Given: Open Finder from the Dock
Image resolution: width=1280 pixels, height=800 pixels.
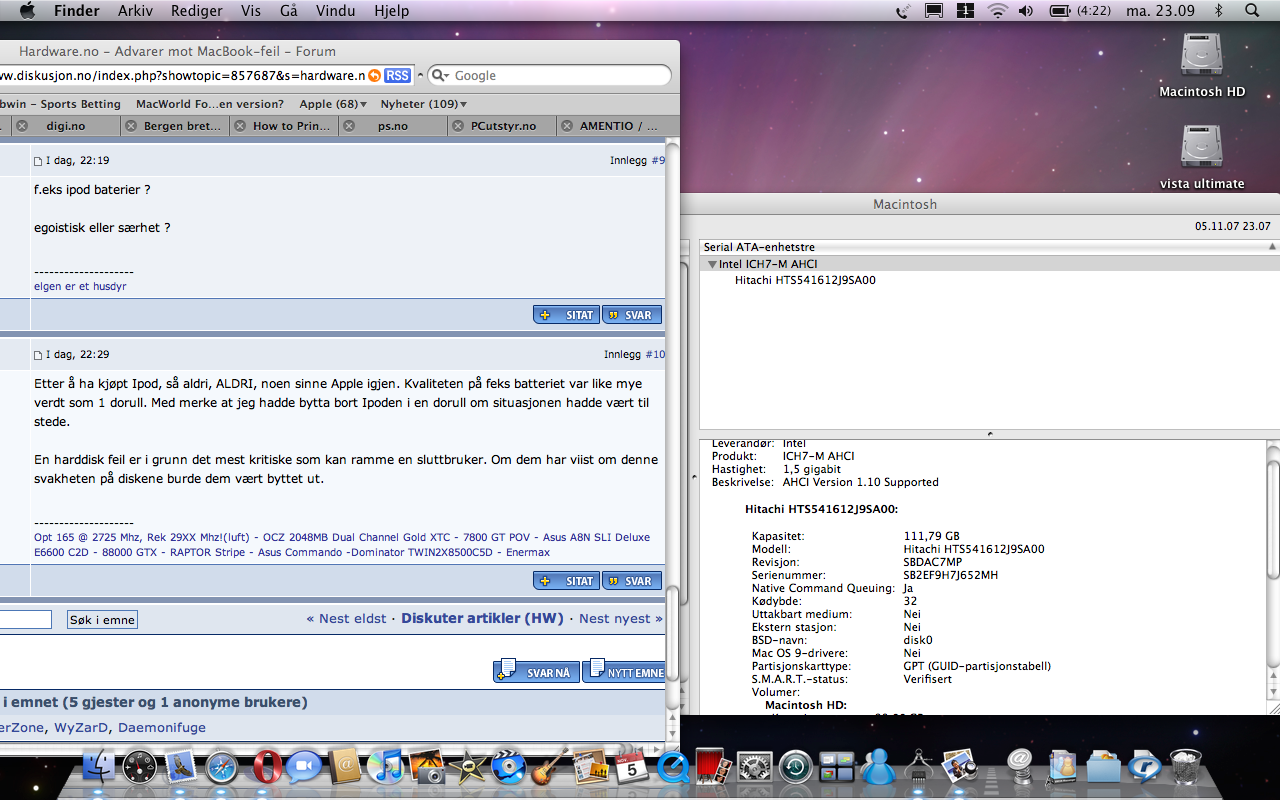Looking at the screenshot, I should click(99, 768).
